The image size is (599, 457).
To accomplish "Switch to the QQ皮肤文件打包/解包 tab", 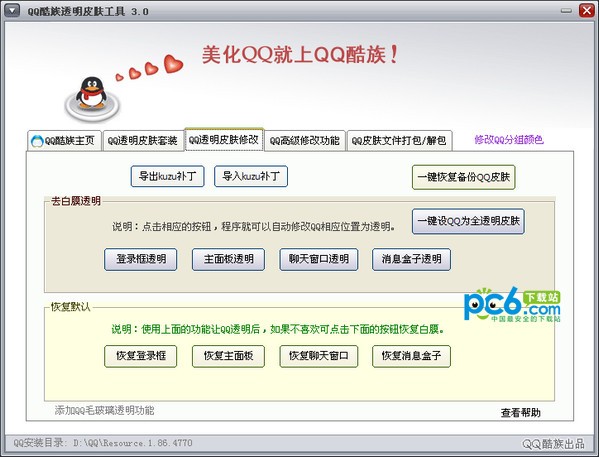I will [x=399, y=141].
